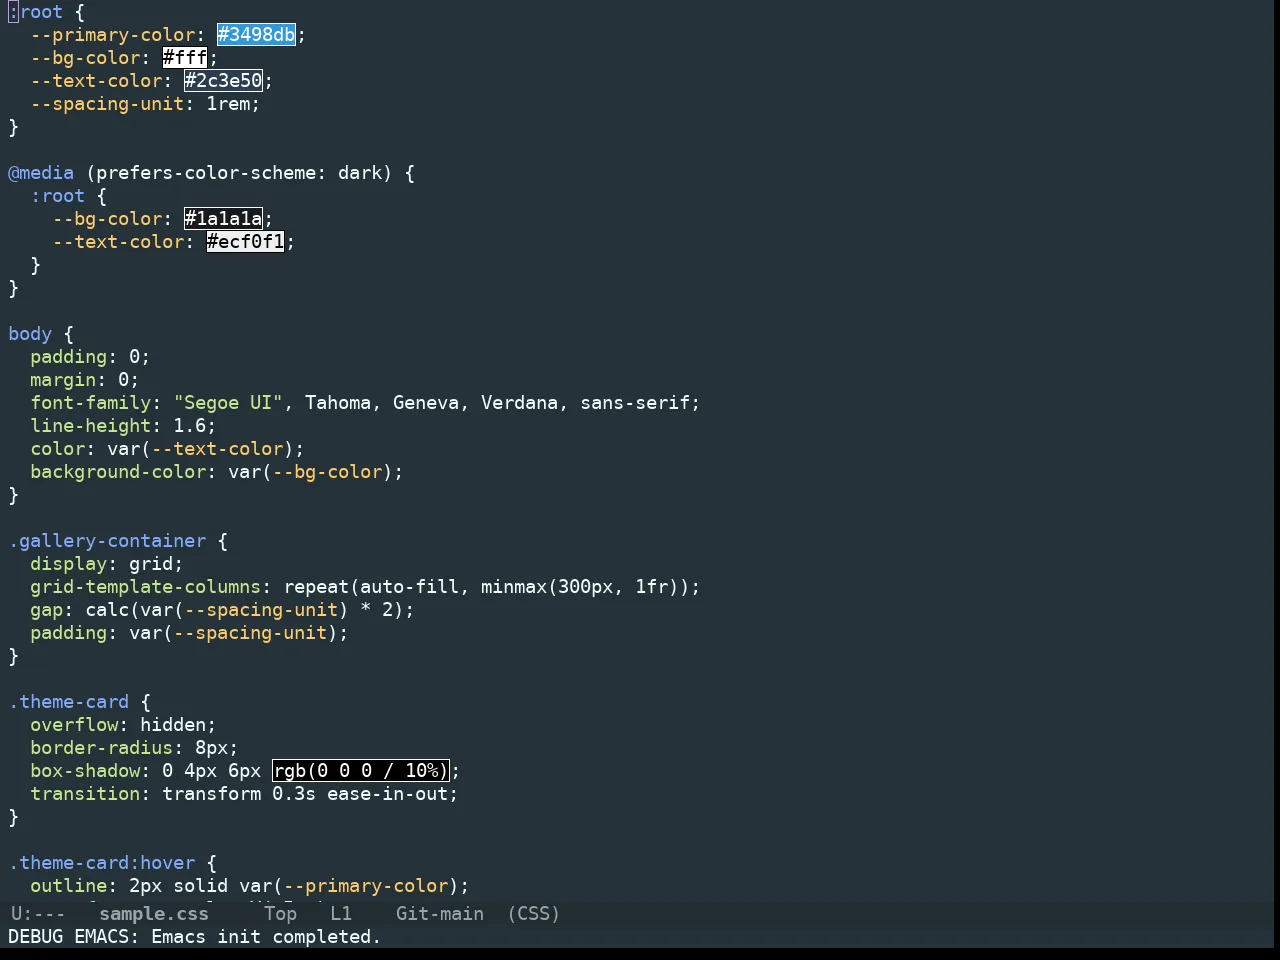Place cursor on --spacing-unit: 1rem line
This screenshot has height=960, width=1280.
(x=145, y=104)
